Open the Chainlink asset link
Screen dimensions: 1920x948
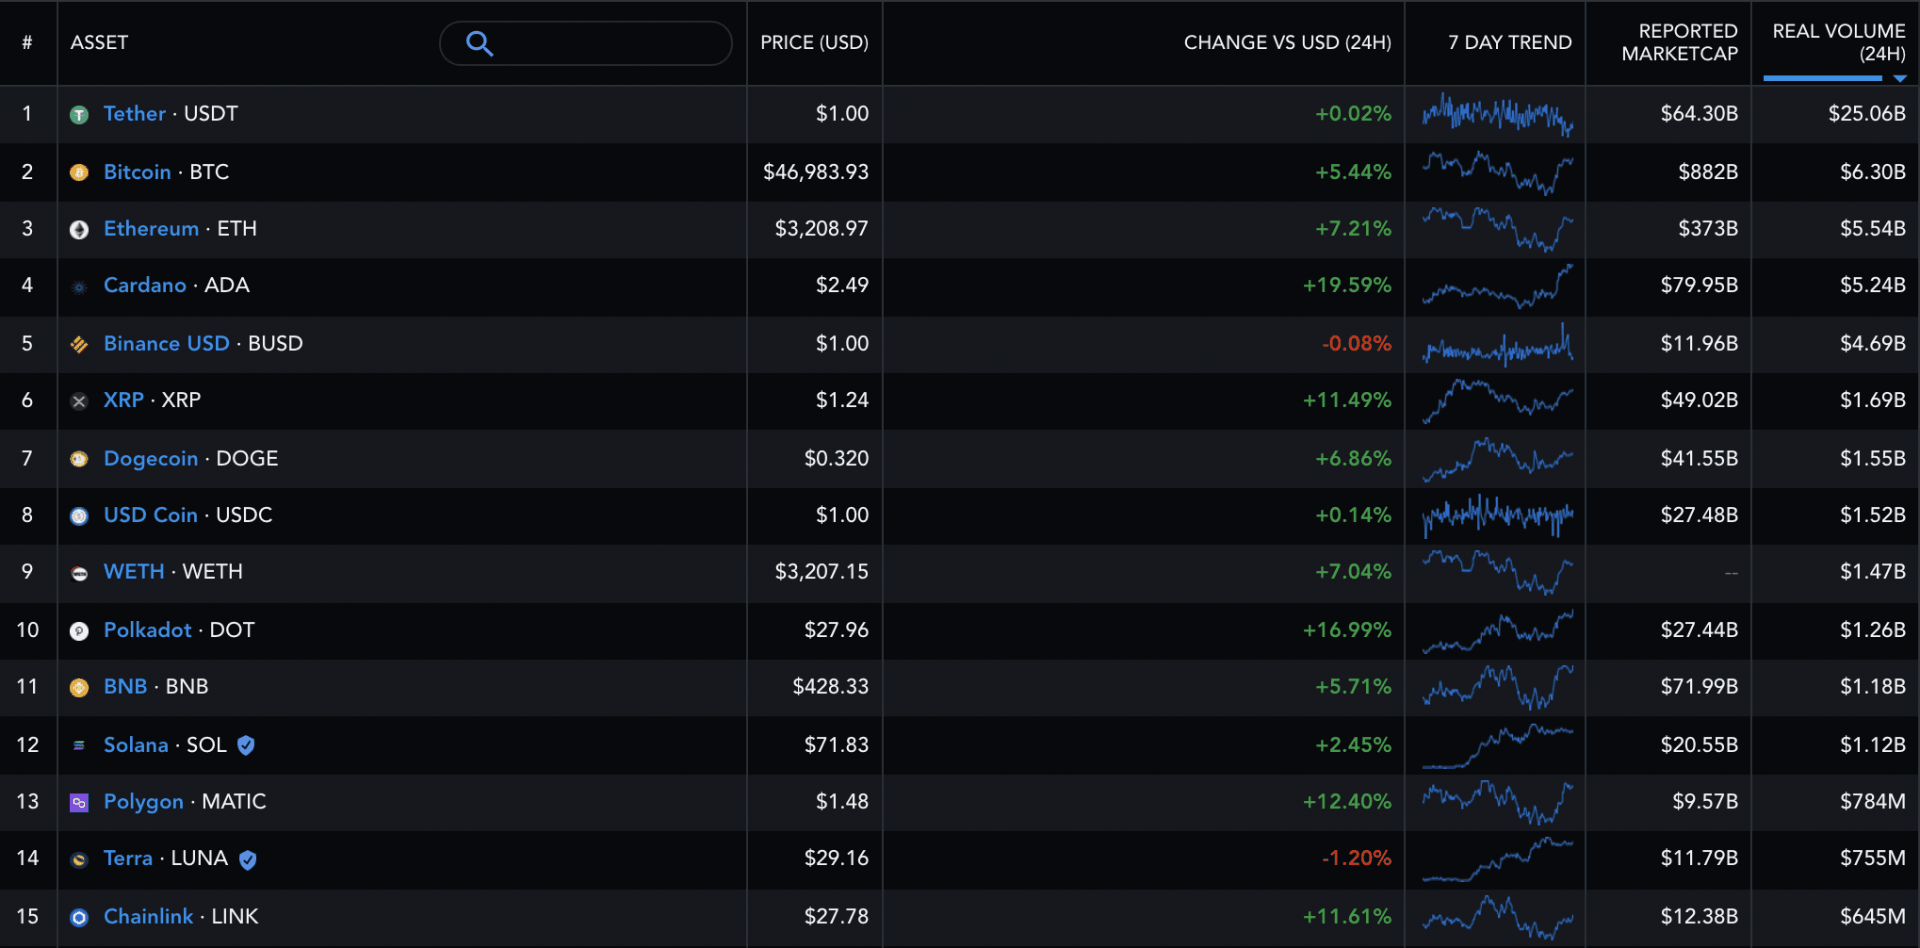click(149, 917)
